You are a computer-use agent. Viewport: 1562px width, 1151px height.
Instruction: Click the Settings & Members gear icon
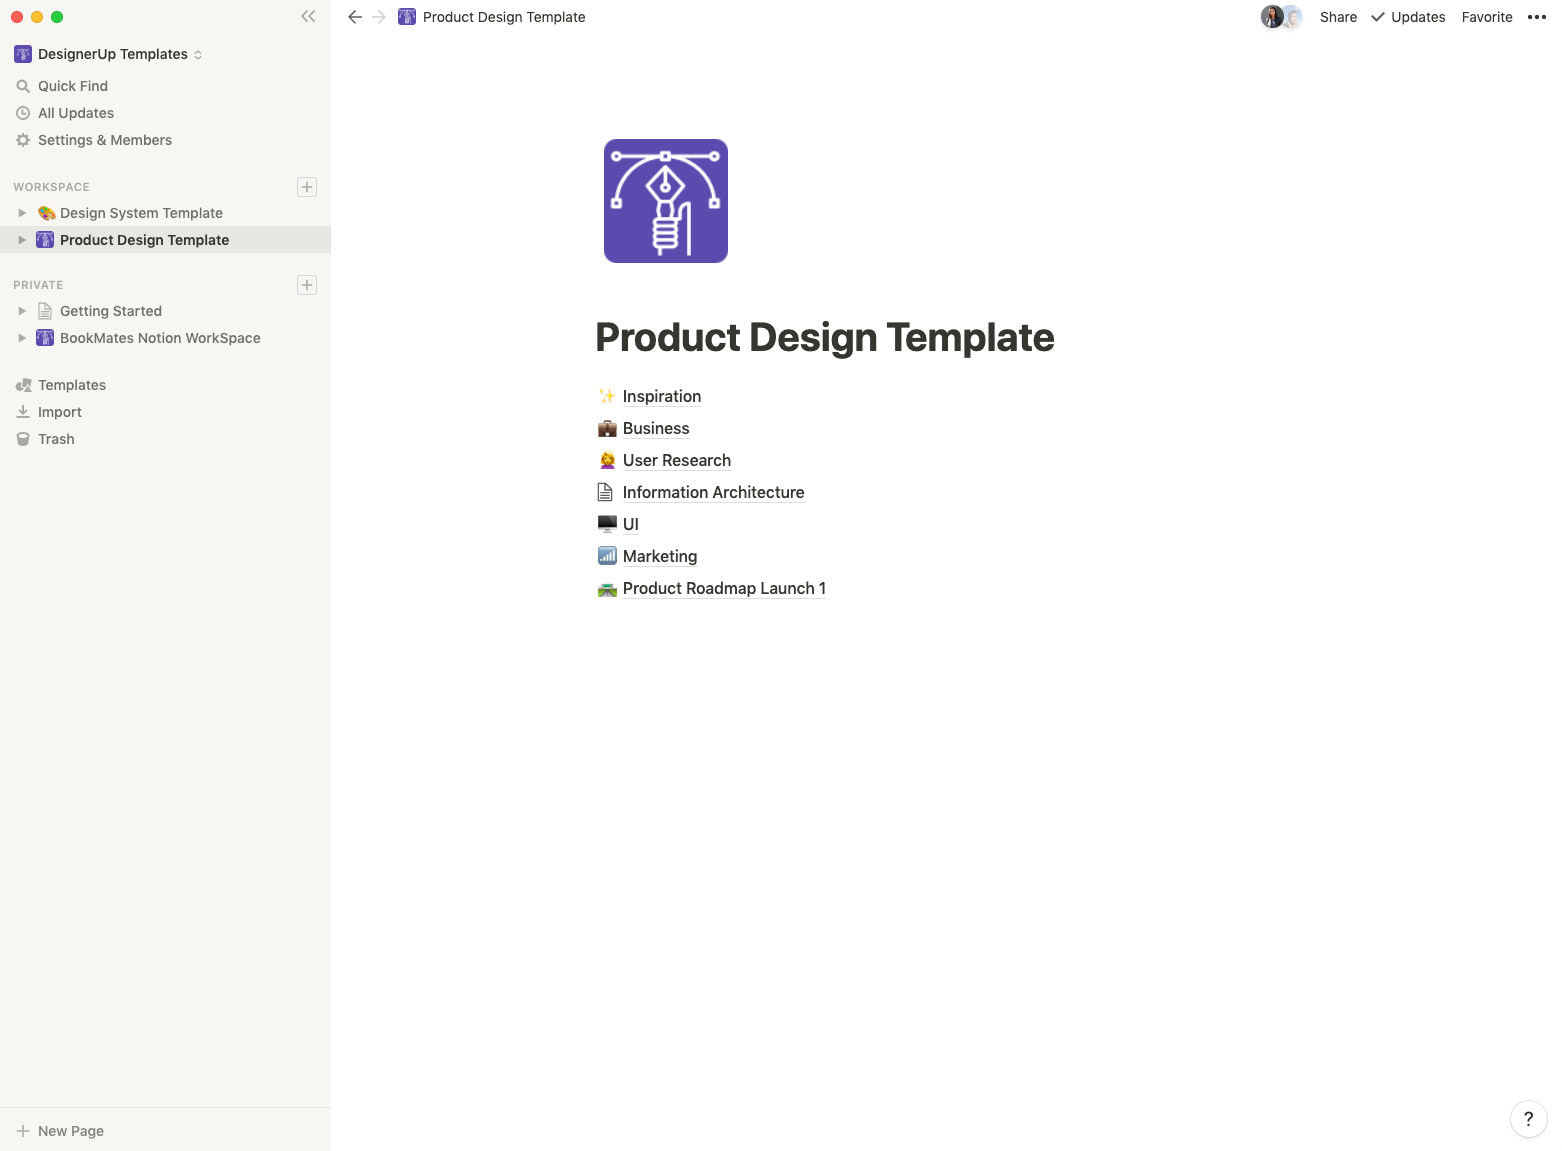coord(23,140)
